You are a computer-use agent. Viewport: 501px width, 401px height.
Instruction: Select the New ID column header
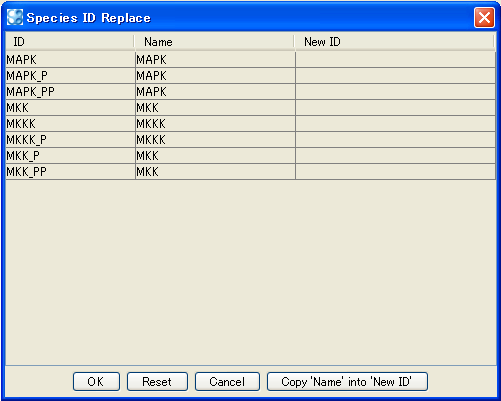tap(394, 42)
